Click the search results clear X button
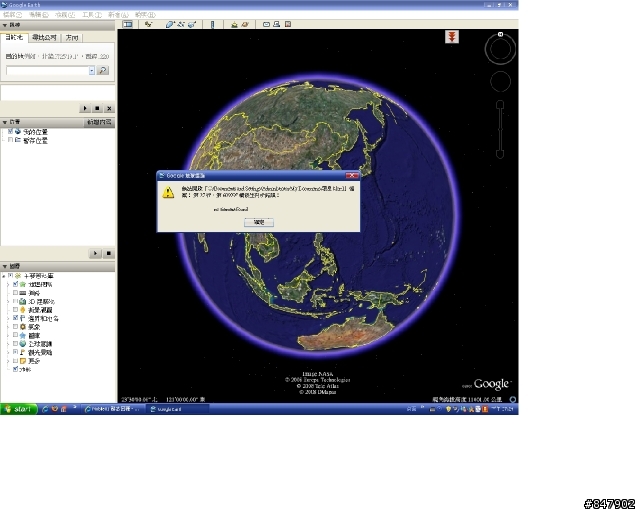 click(x=109, y=108)
